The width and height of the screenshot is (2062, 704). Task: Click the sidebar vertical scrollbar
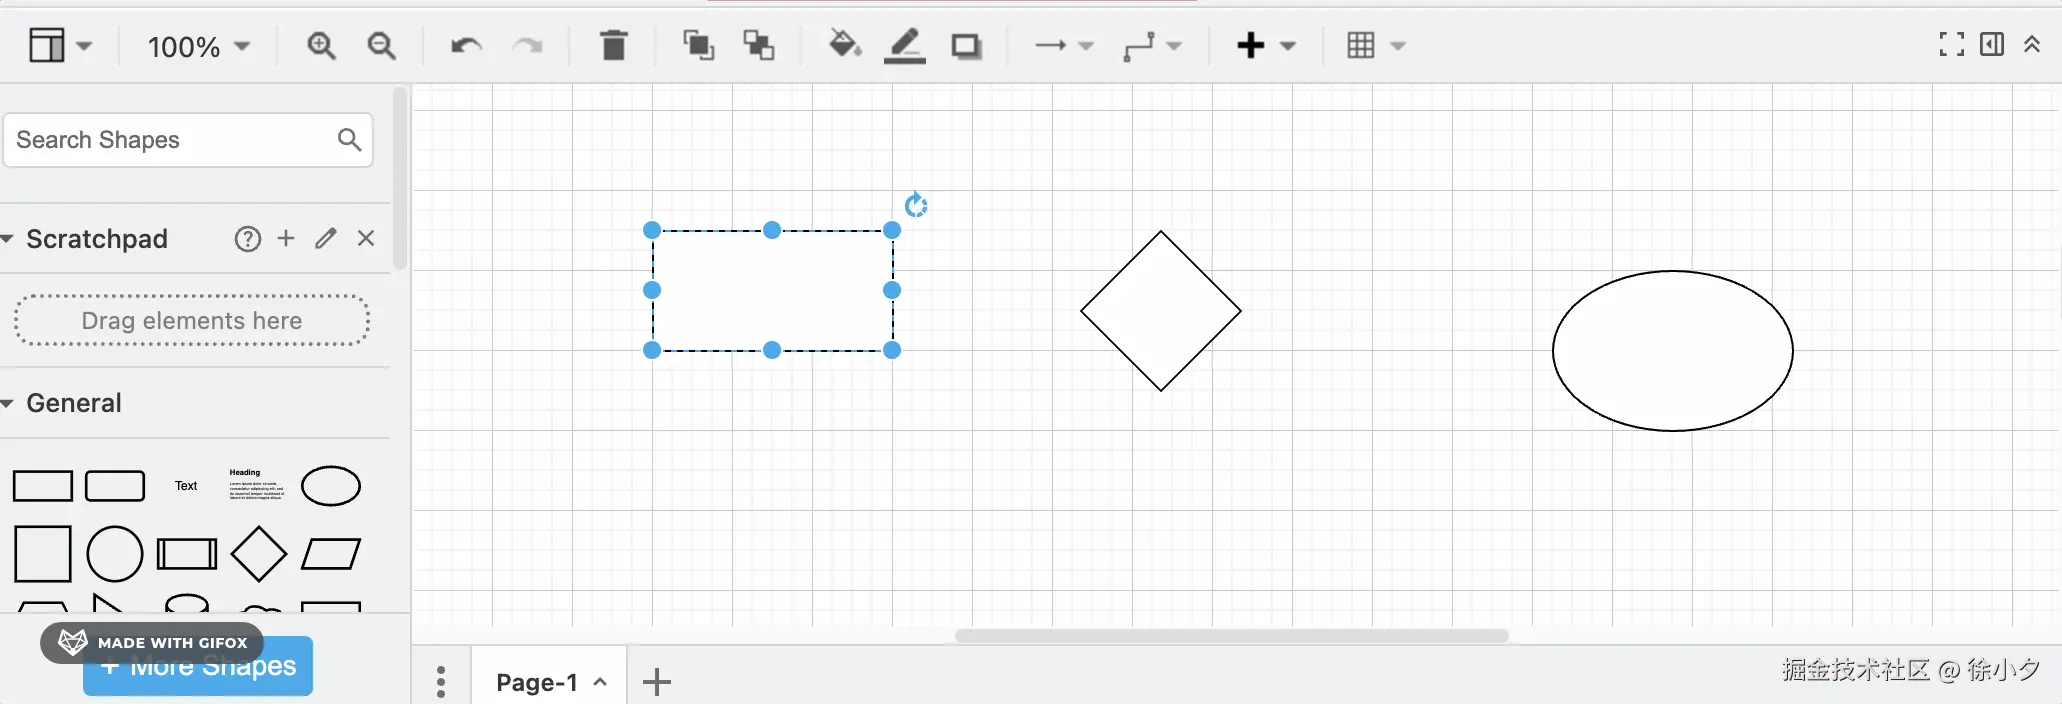tap(400, 178)
